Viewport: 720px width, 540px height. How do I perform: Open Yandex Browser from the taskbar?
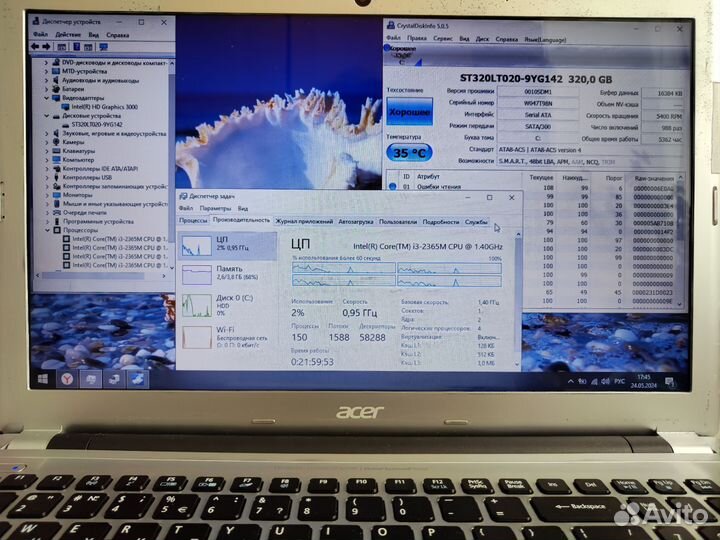pos(67,379)
